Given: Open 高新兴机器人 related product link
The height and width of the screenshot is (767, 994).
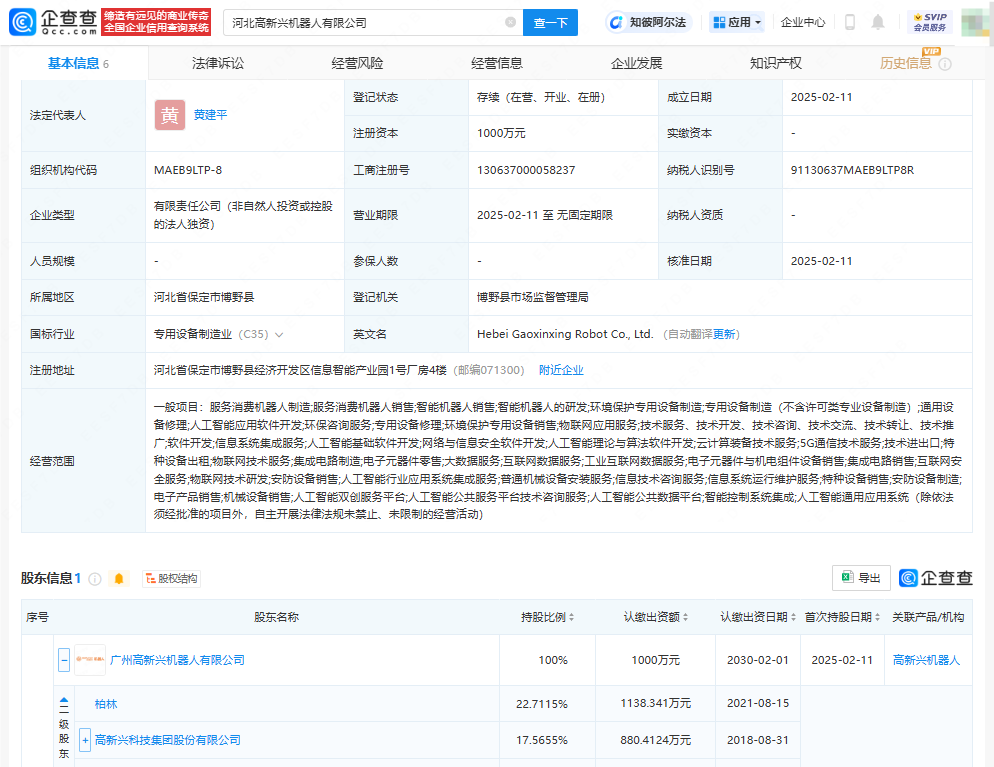Looking at the screenshot, I should (x=926, y=660).
